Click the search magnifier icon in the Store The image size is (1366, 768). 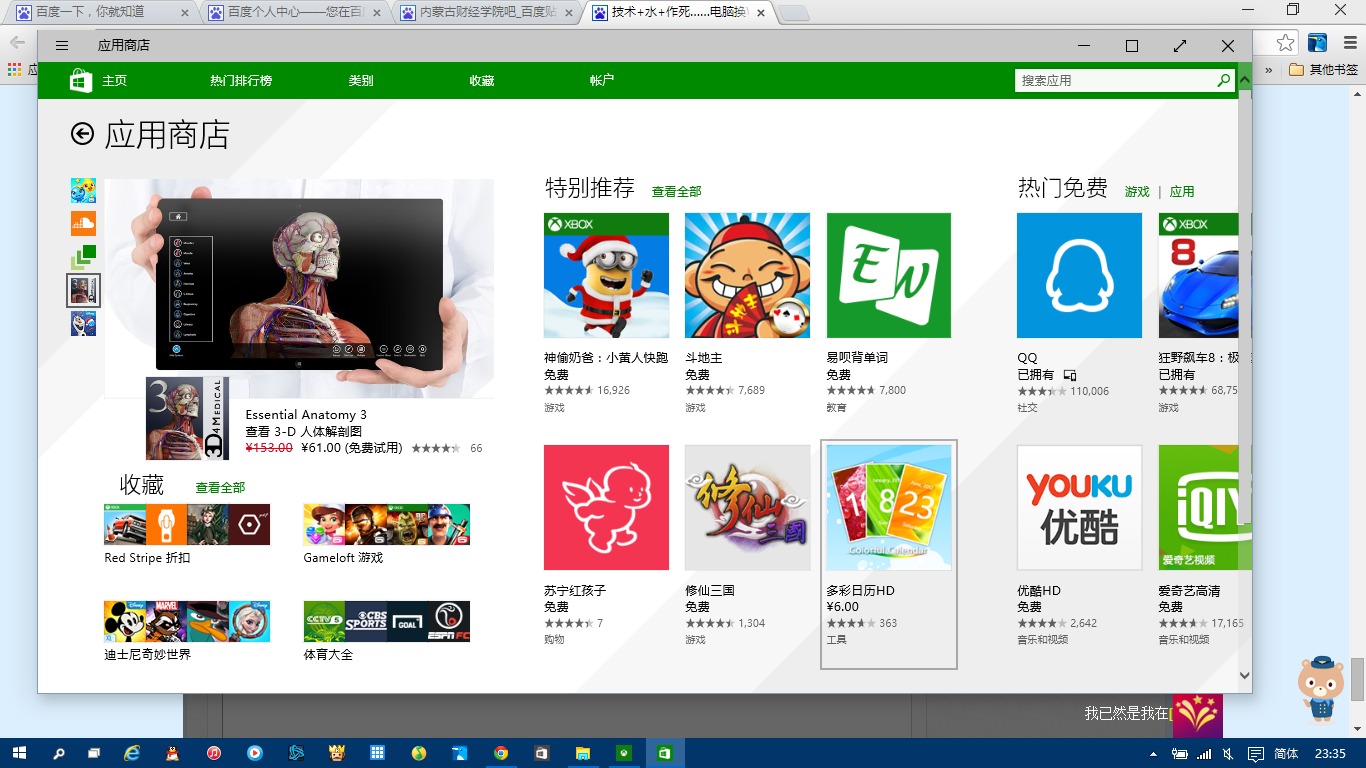coord(1224,80)
